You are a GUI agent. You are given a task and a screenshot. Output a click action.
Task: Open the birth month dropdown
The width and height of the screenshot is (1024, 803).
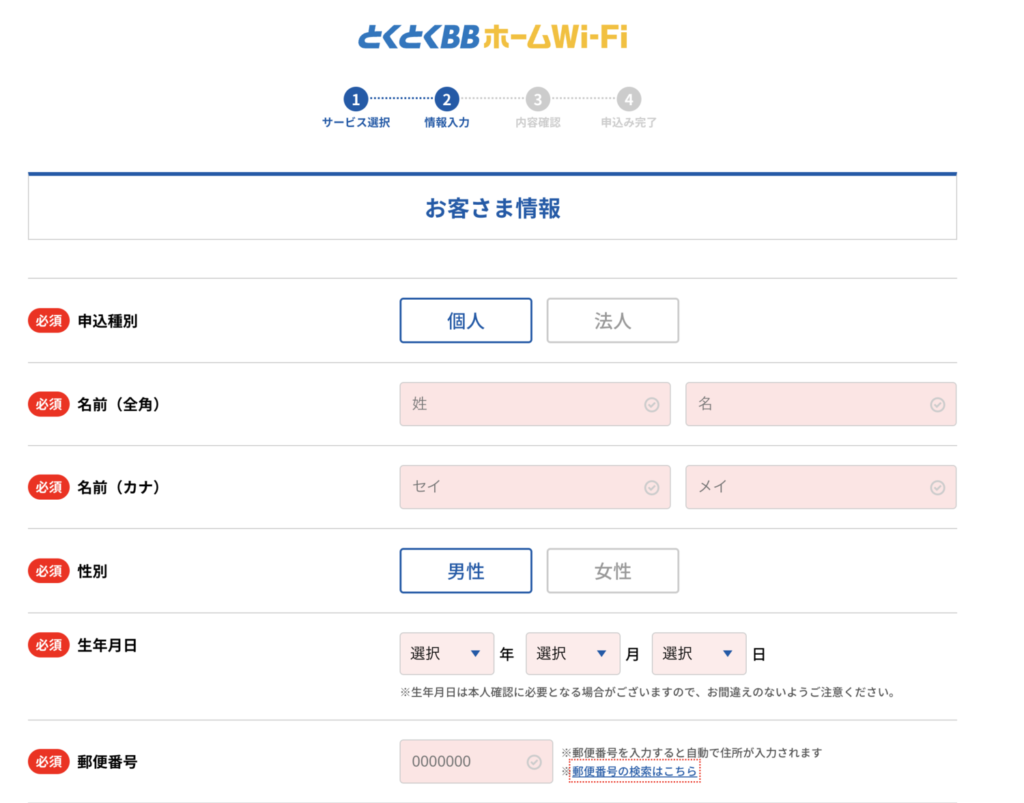tap(573, 653)
